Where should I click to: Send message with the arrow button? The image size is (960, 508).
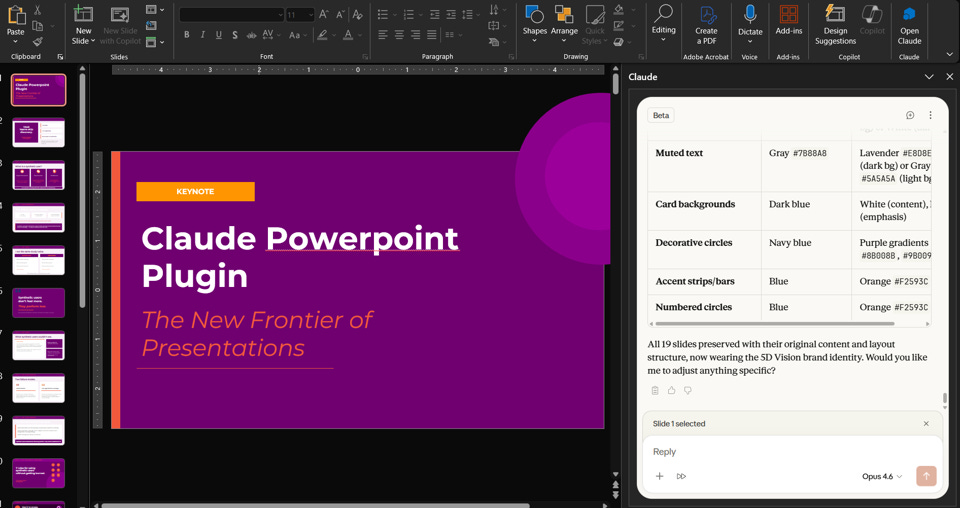click(x=926, y=476)
